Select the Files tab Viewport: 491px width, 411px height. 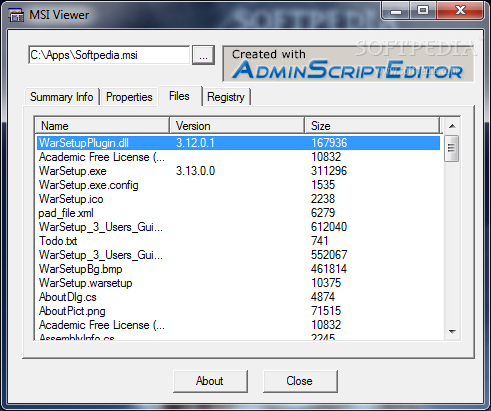(179, 96)
